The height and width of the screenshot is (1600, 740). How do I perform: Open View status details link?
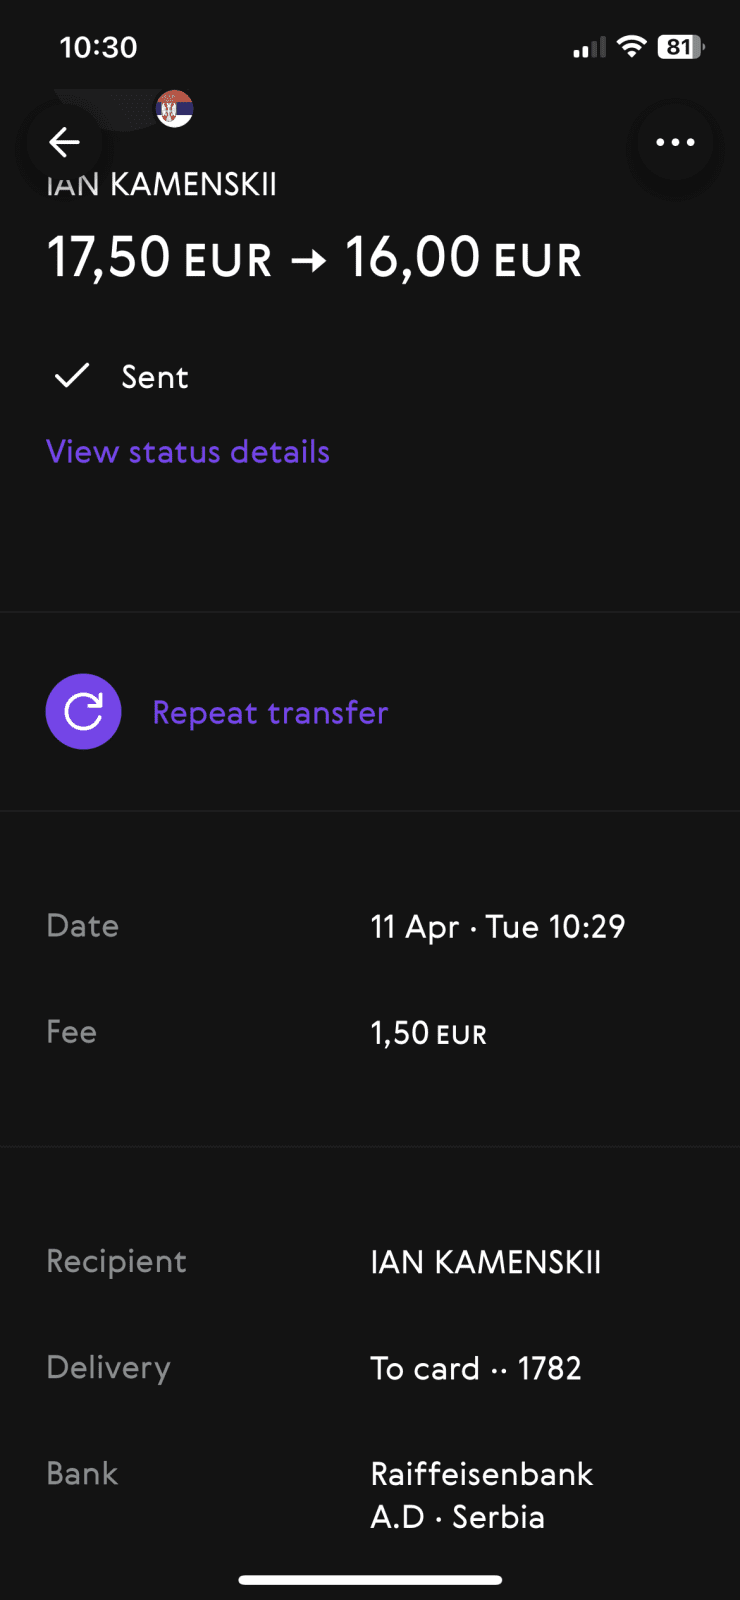[188, 452]
